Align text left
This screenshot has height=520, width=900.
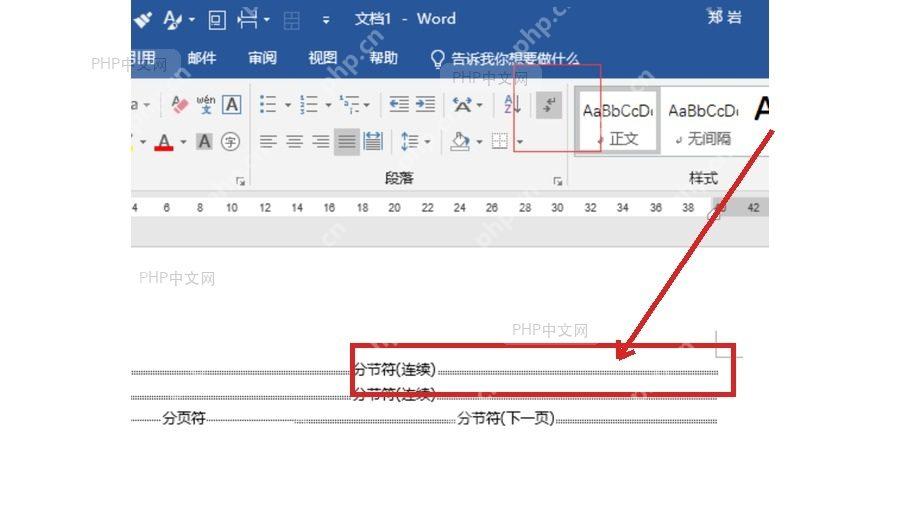coord(268,141)
